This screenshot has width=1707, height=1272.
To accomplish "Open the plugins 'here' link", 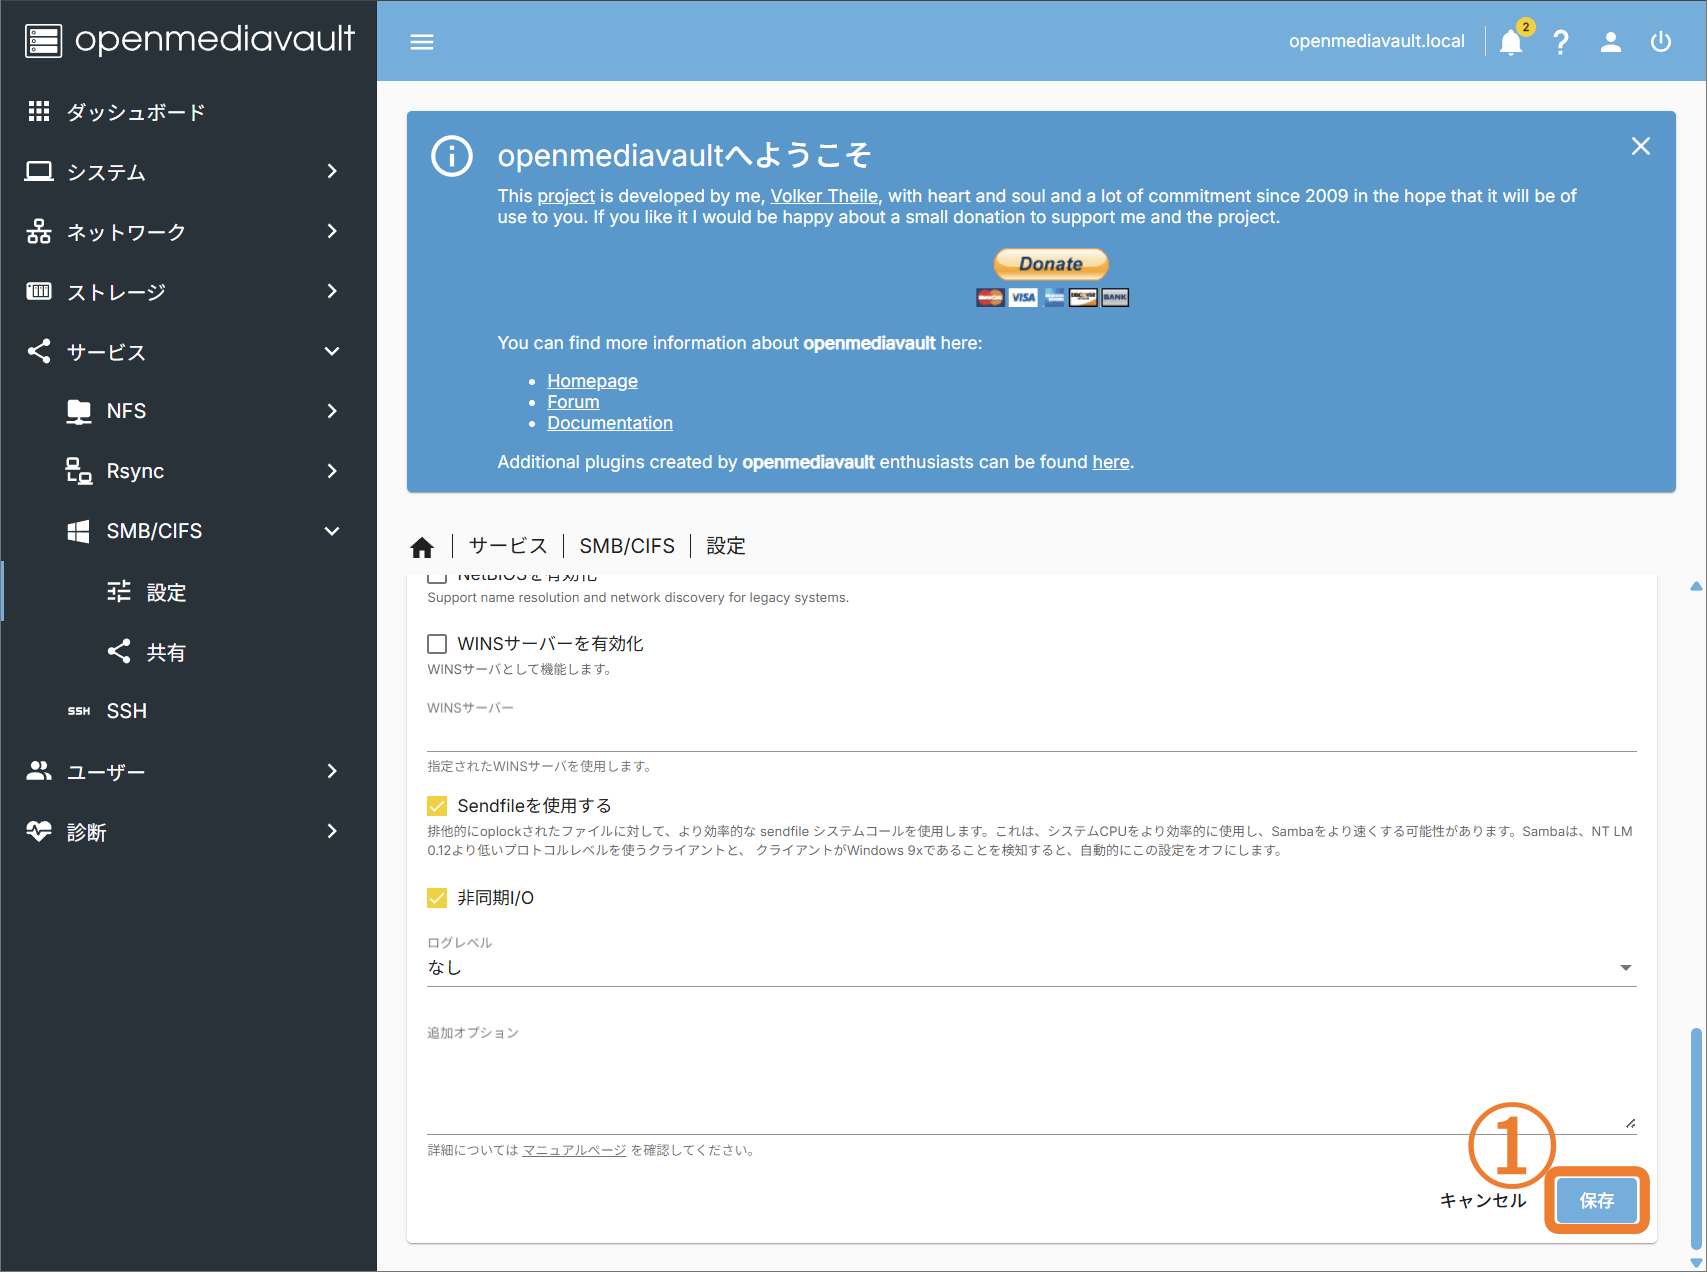I will (1110, 462).
